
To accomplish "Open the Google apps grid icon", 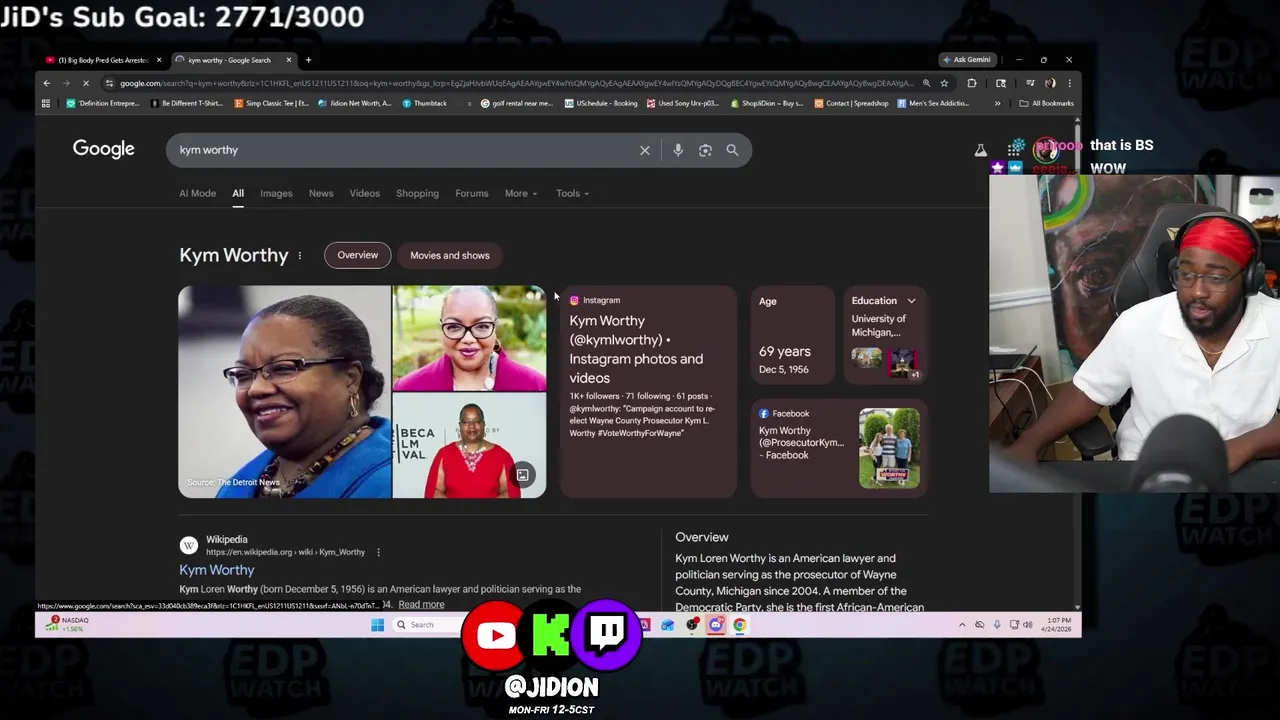I will tap(1016, 150).
